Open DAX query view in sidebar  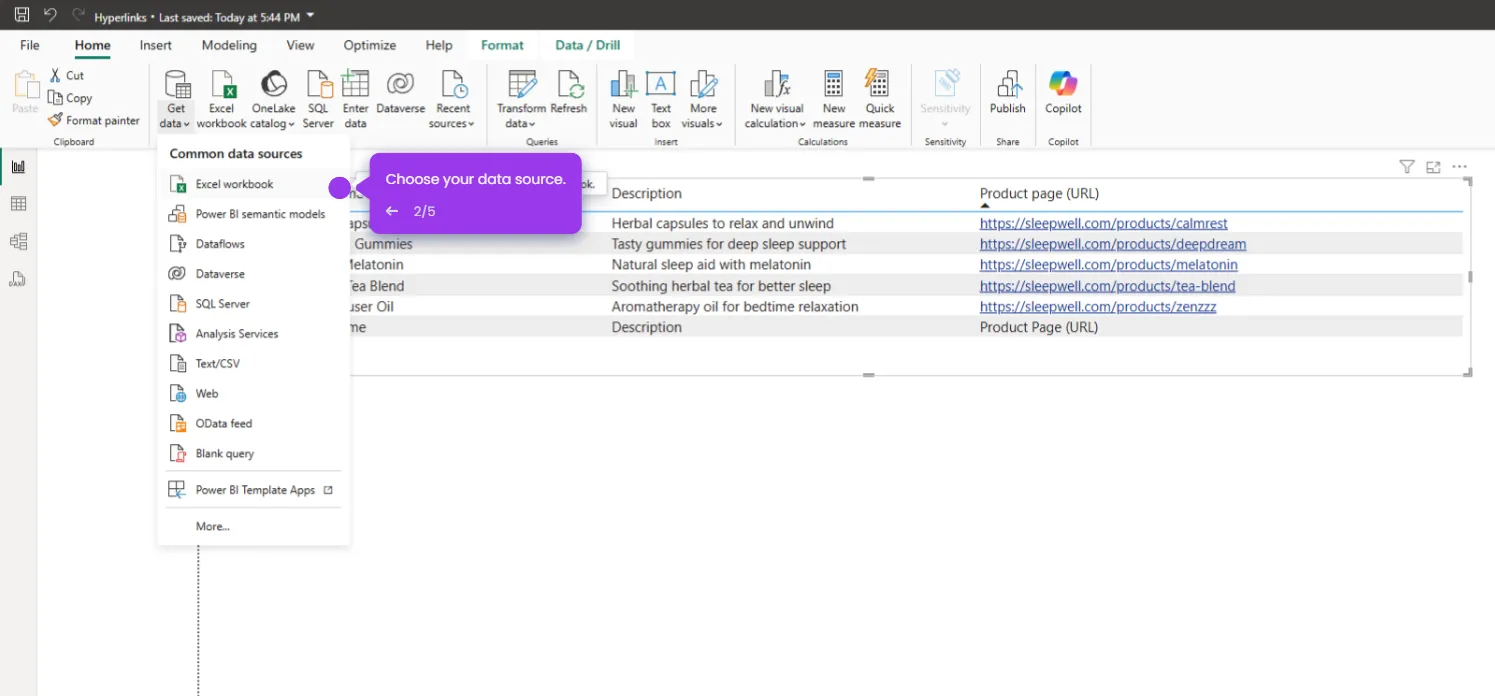pos(18,279)
